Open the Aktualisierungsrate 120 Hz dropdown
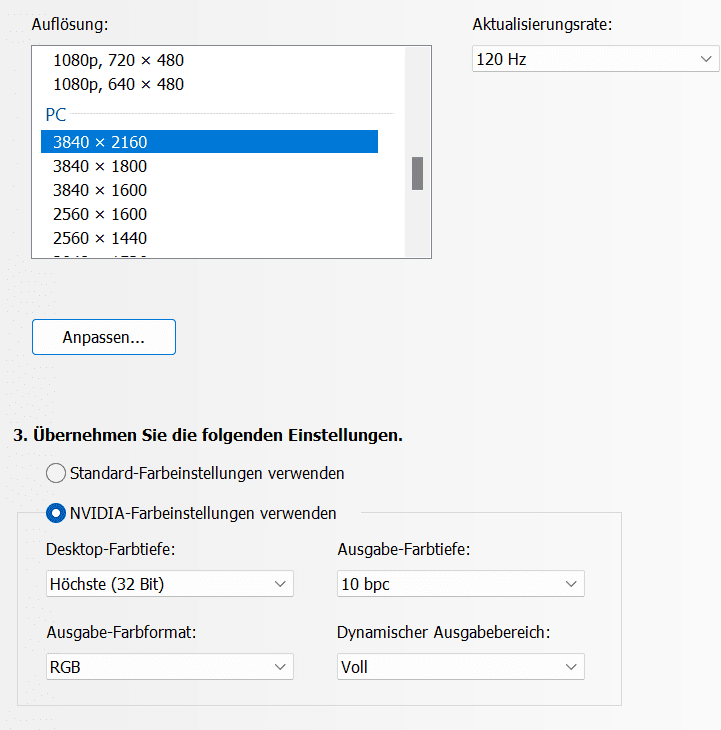This screenshot has width=721, height=730. tap(595, 59)
